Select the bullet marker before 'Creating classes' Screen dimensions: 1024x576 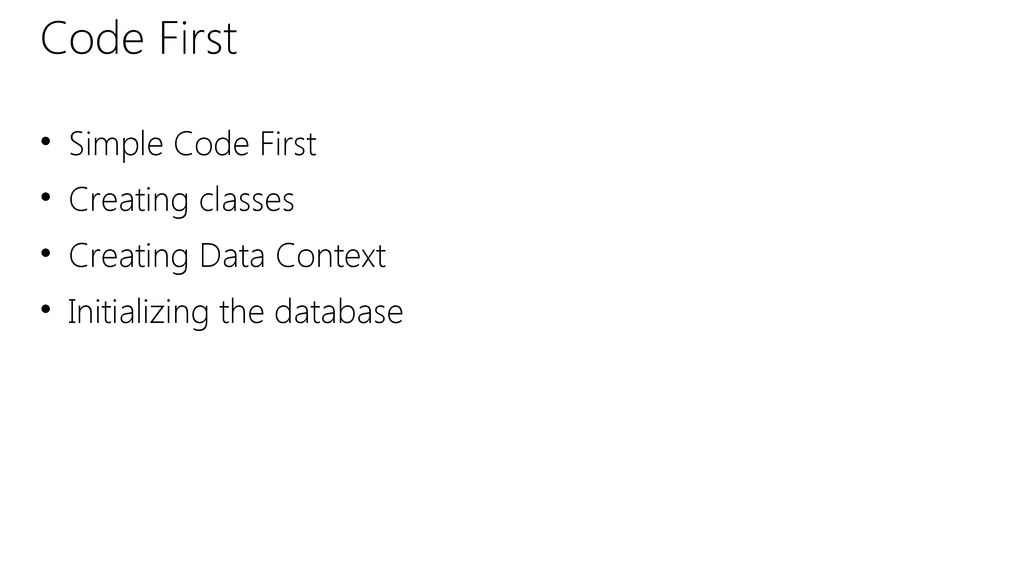pyautogui.click(x=46, y=197)
